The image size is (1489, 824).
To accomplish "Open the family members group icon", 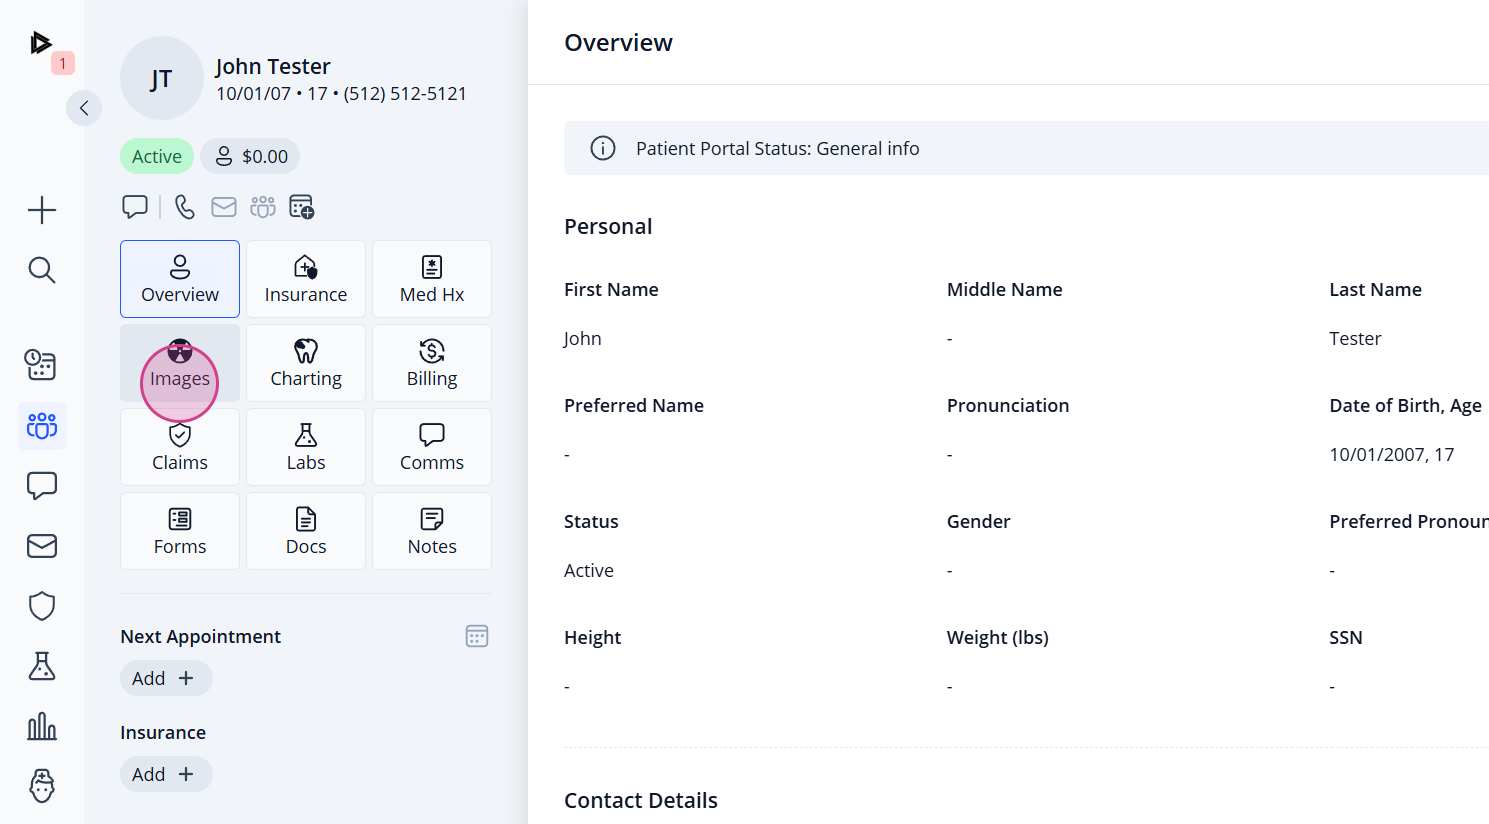I will pyautogui.click(x=263, y=207).
